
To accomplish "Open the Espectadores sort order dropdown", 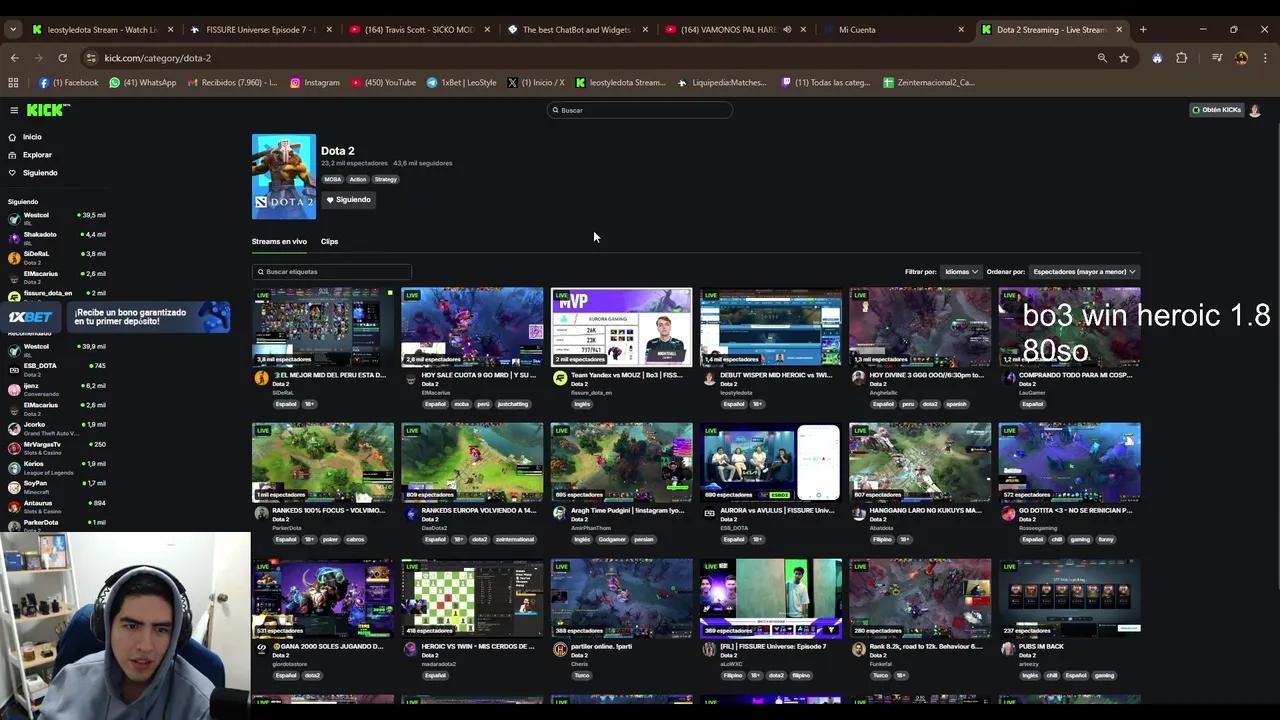I will point(1084,272).
